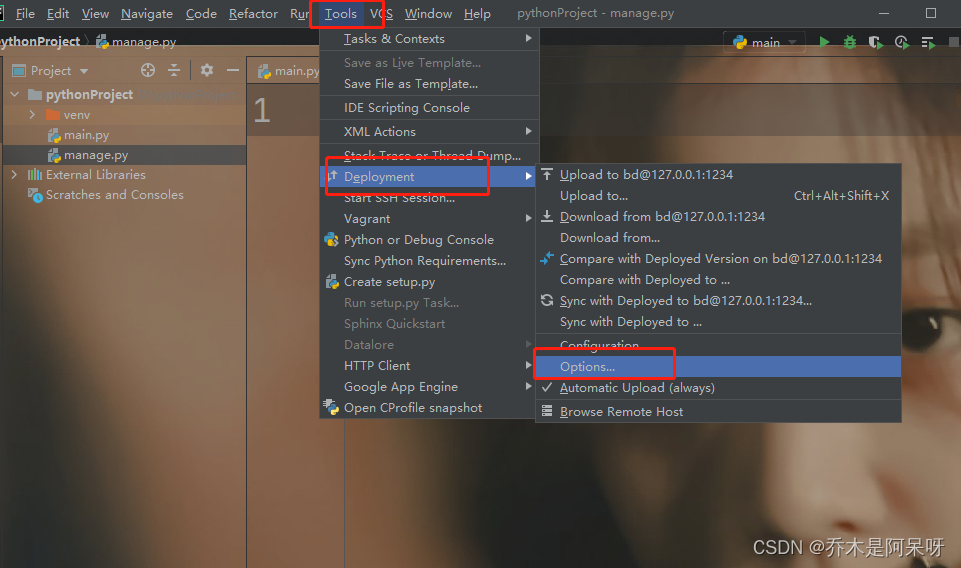This screenshot has height=568, width=961.
Task: Open Project view selector dropdown
Action: tap(51, 70)
